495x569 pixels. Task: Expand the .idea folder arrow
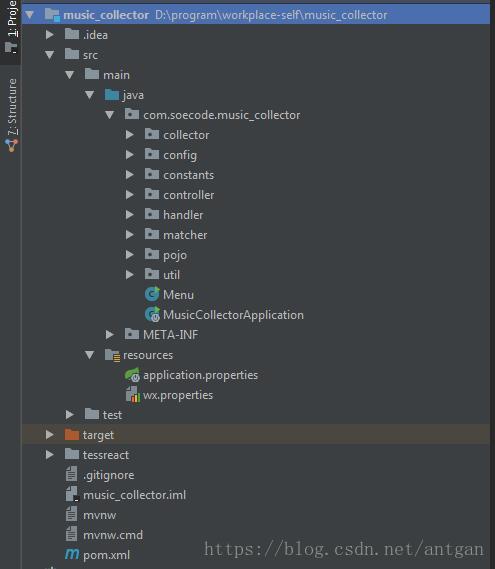[x=50, y=35]
